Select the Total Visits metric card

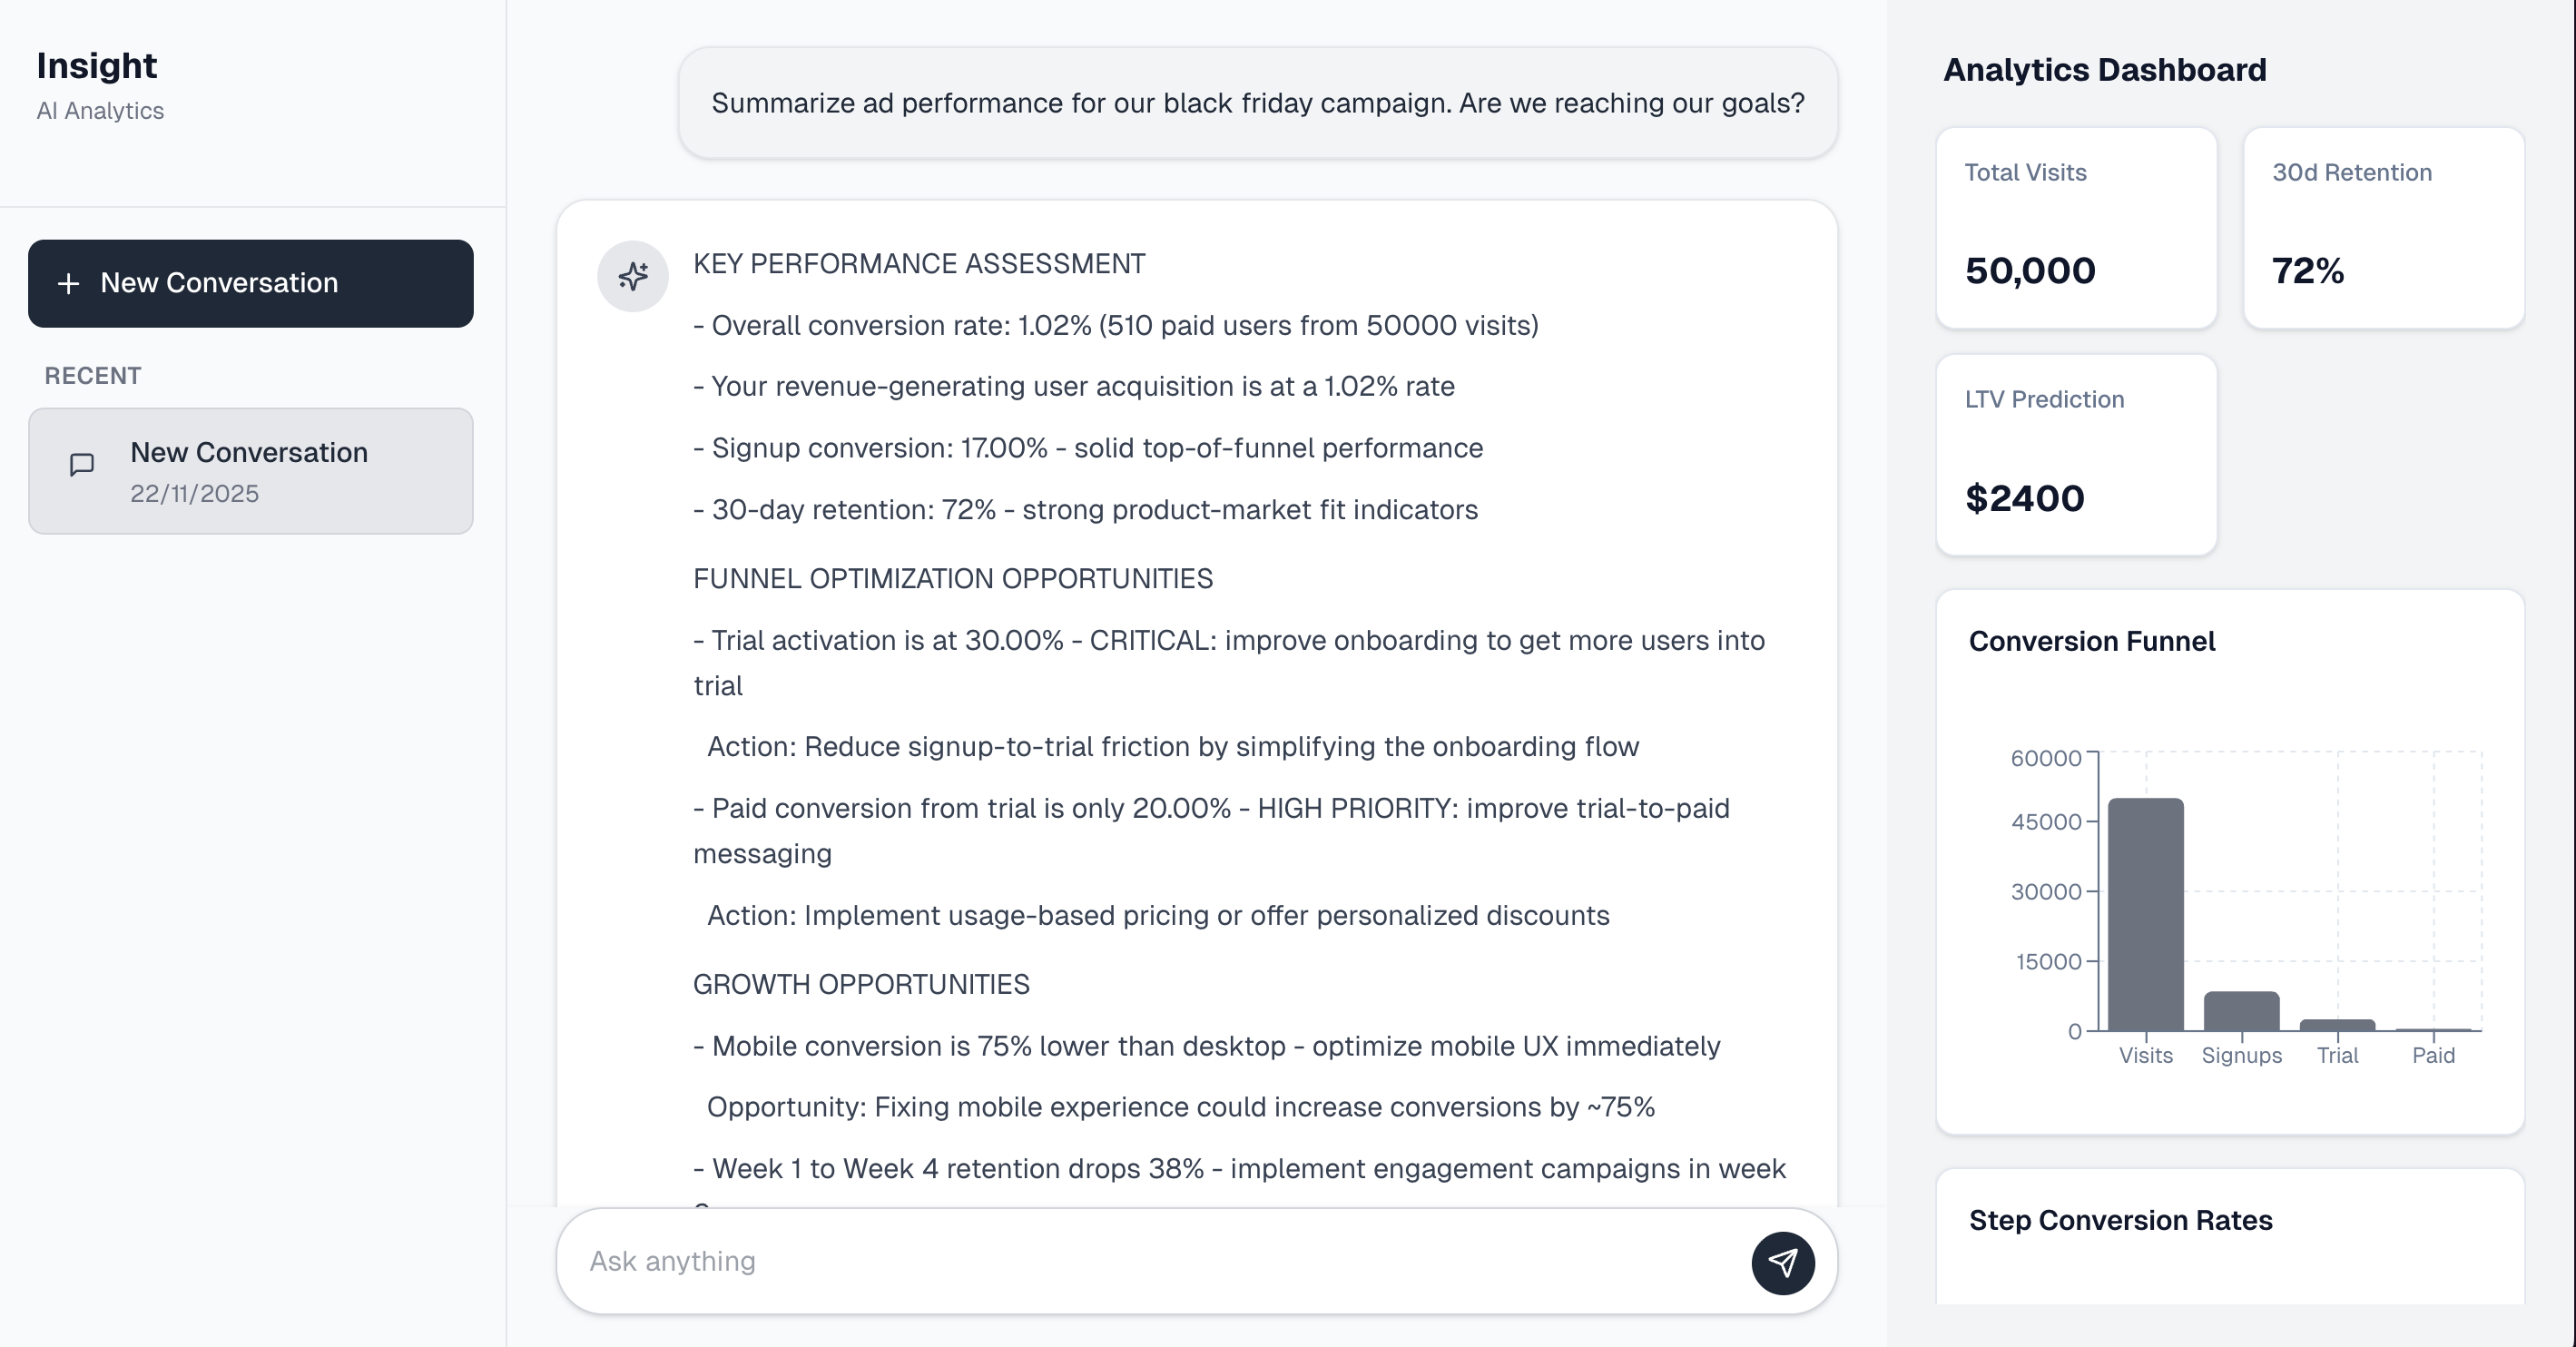(x=2076, y=228)
